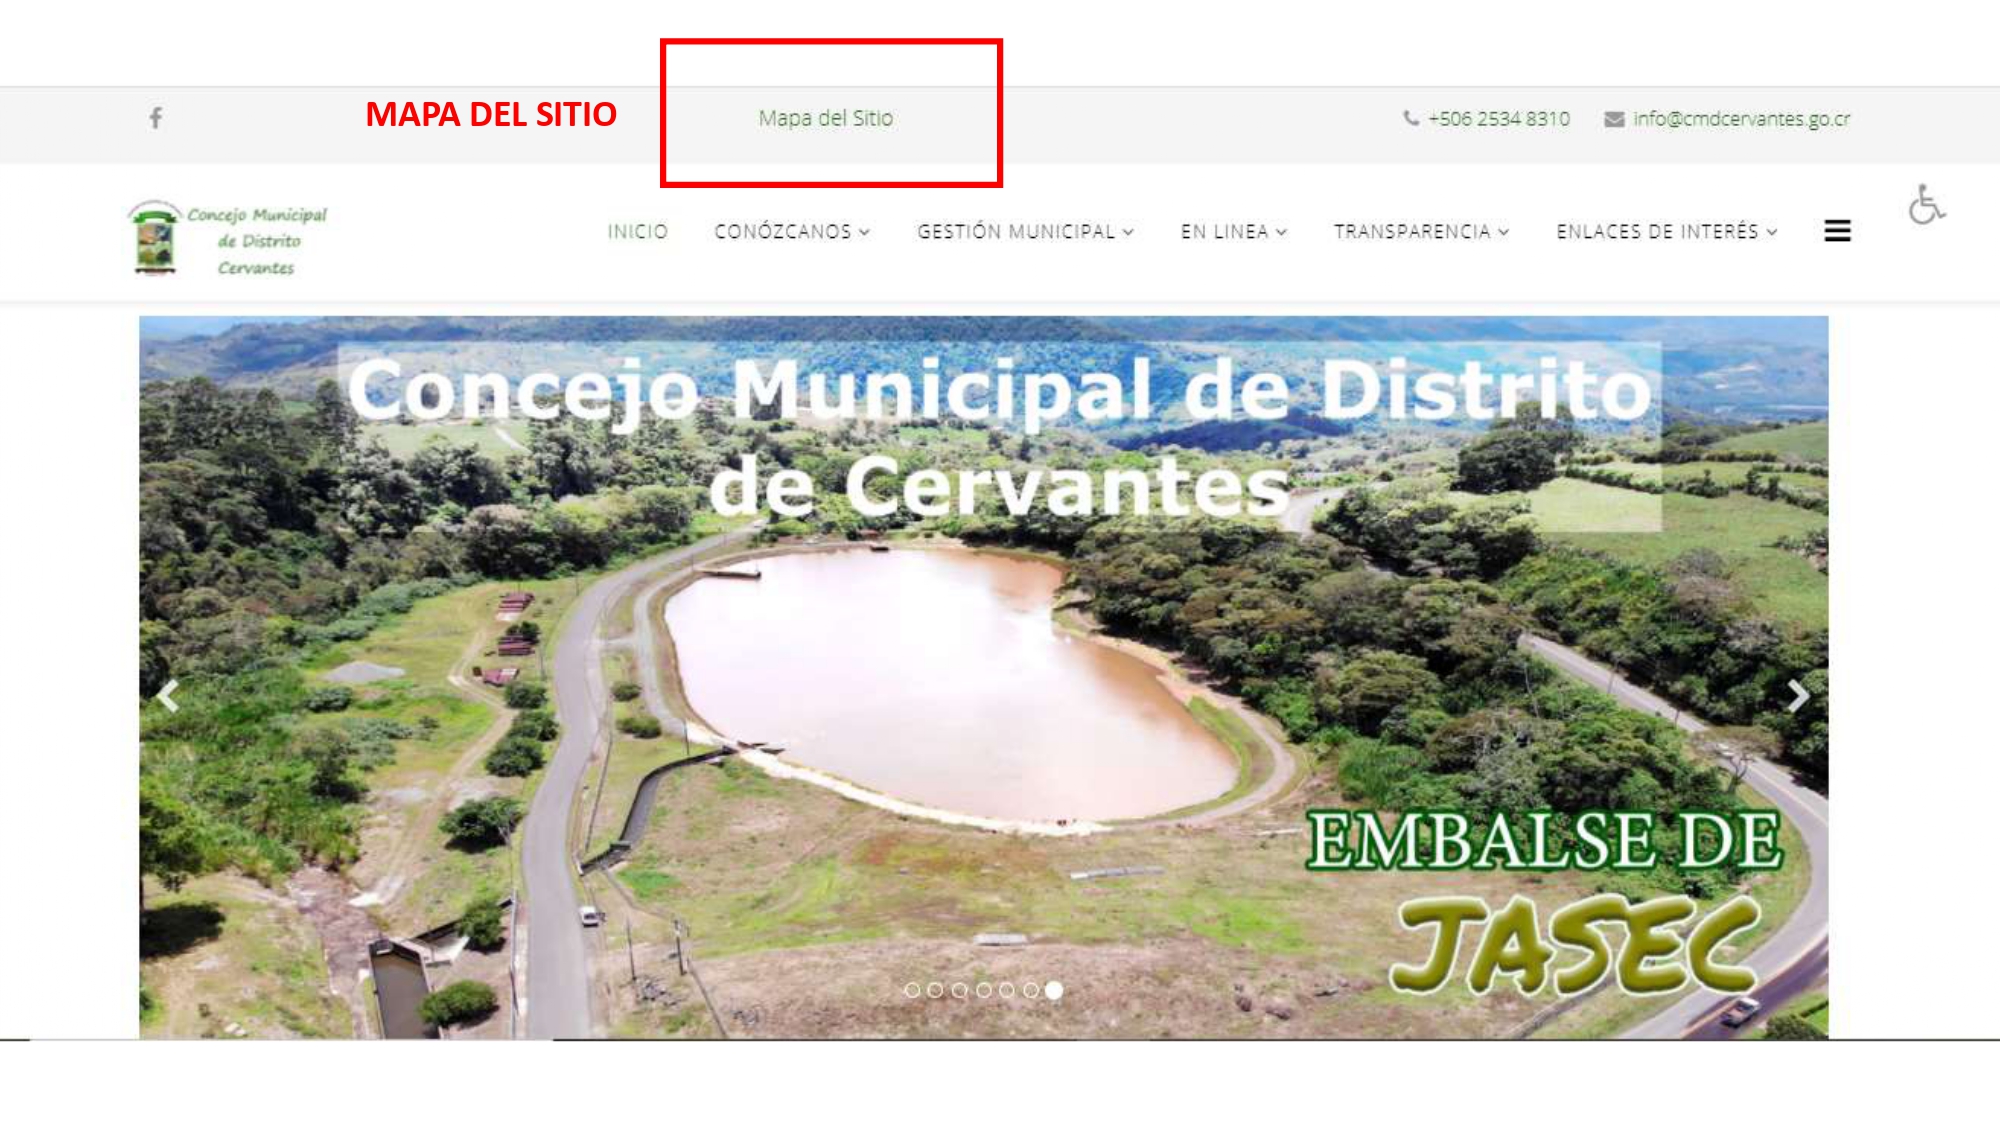Screen dimensions: 2000x1125
Task: Go to previous slide with left arrow
Action: (x=168, y=696)
